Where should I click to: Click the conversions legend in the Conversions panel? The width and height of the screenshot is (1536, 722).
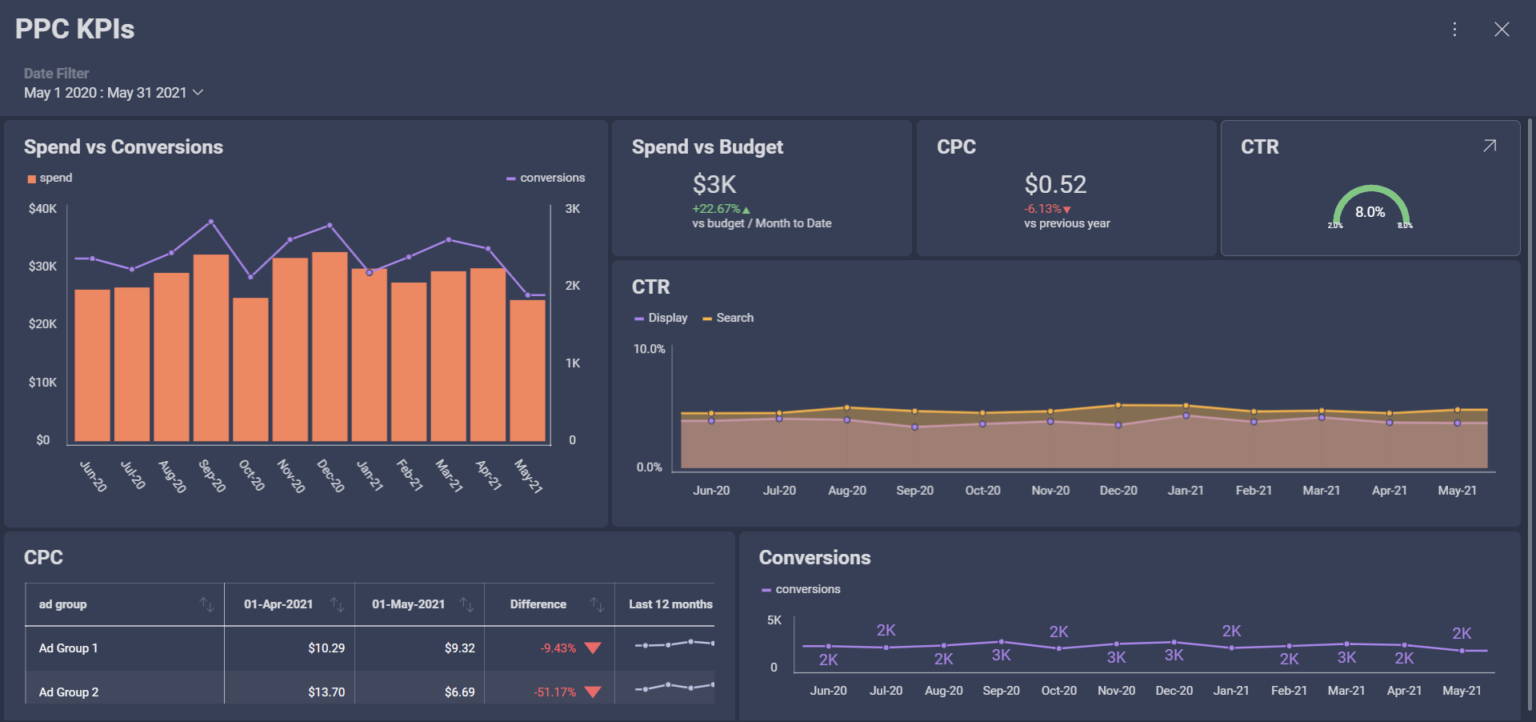pos(801,589)
